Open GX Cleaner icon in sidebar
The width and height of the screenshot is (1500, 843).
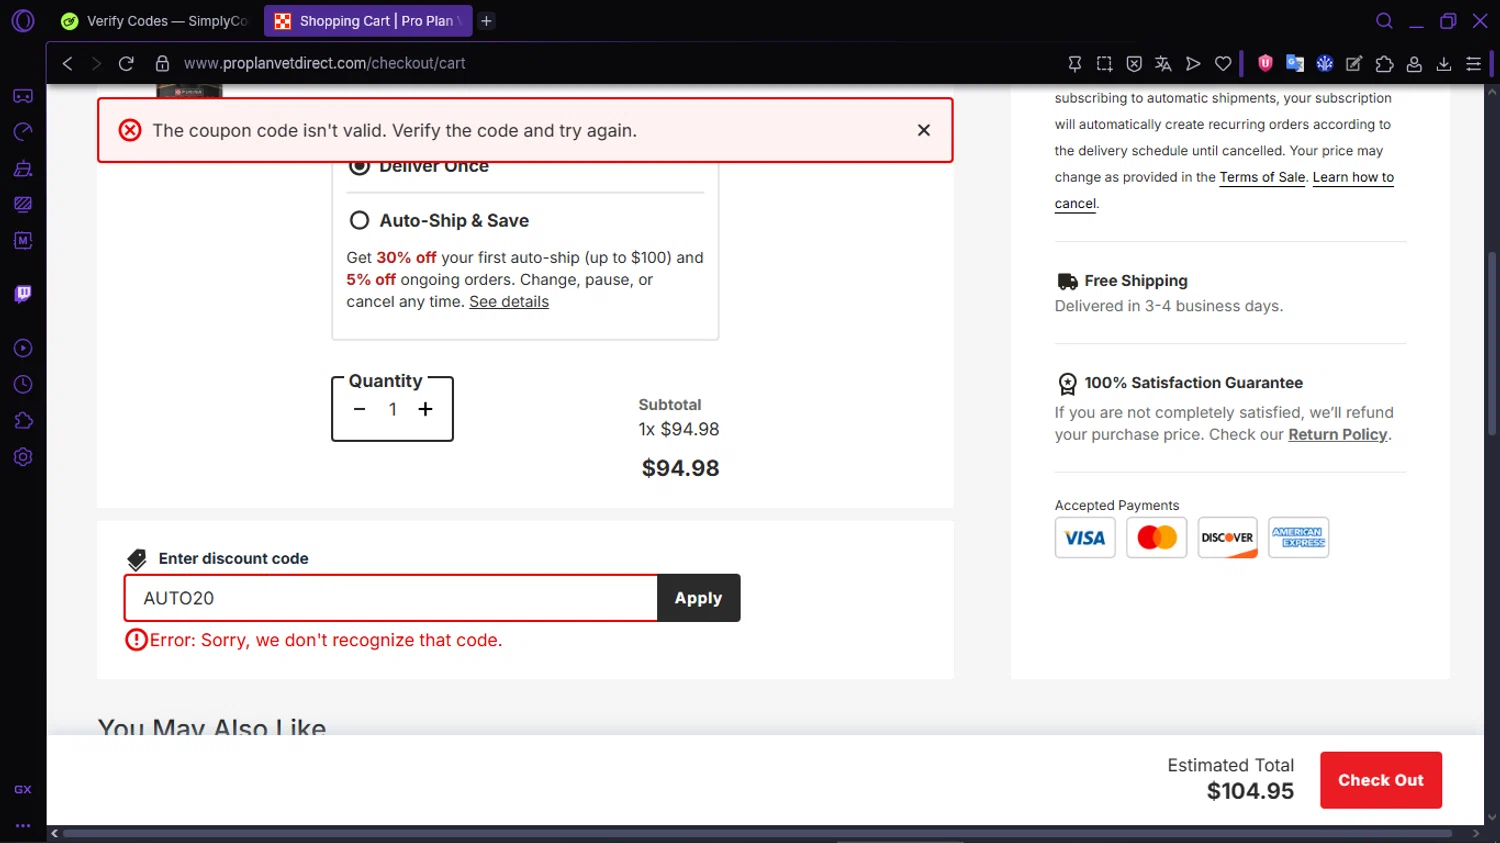[x=23, y=168]
